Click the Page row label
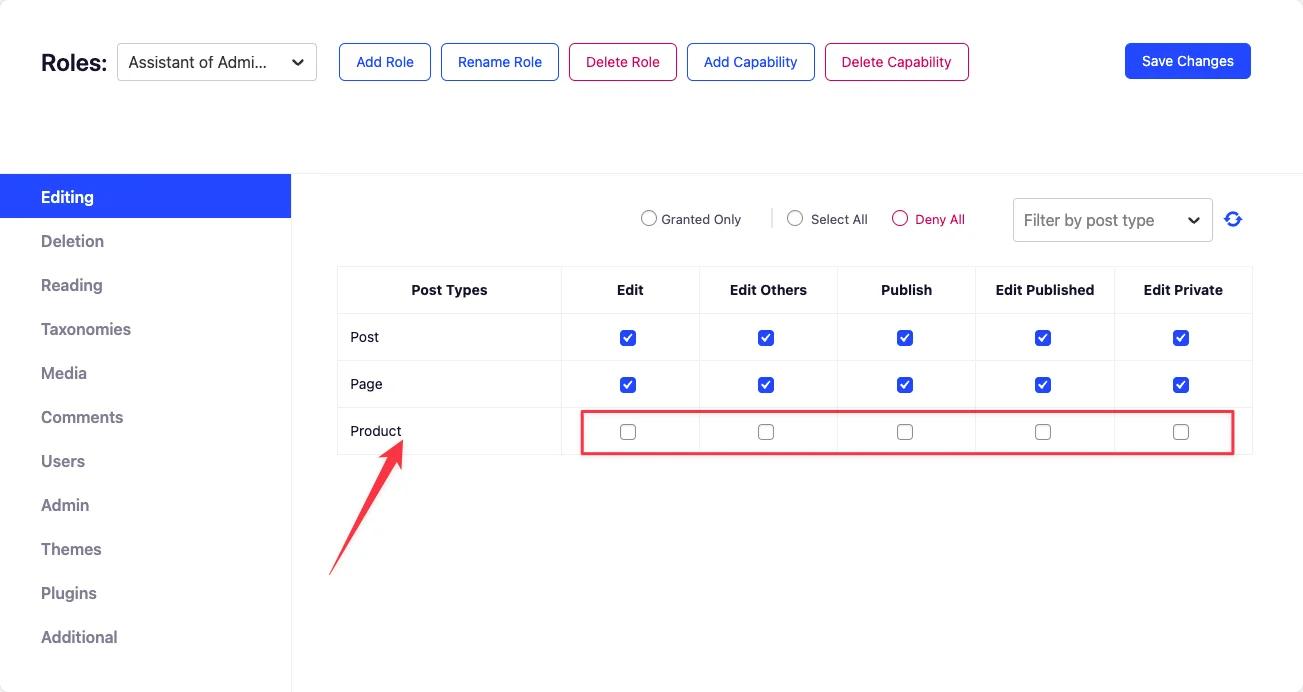 coord(366,384)
